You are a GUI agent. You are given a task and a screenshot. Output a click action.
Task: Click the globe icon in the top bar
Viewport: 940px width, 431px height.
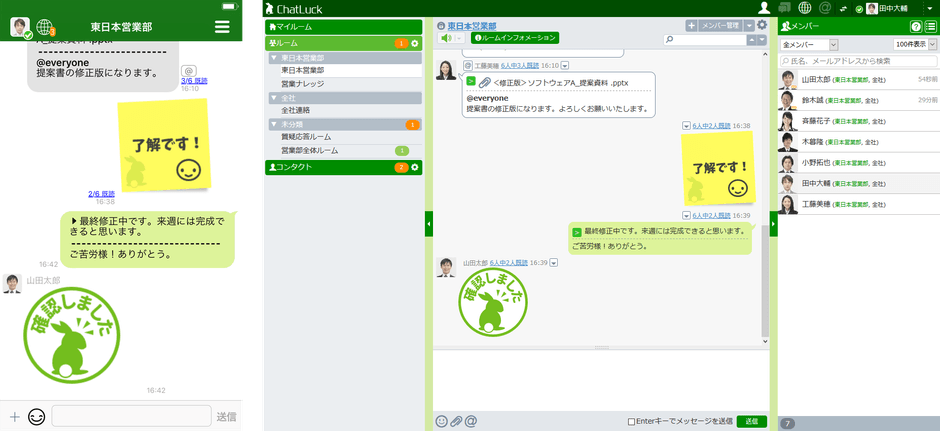805,8
